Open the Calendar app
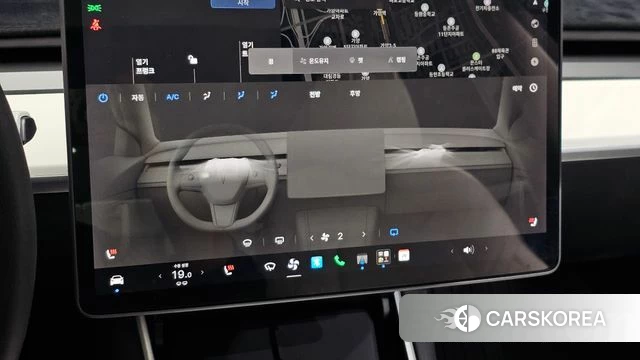This screenshot has width=640, height=360. tap(403, 256)
